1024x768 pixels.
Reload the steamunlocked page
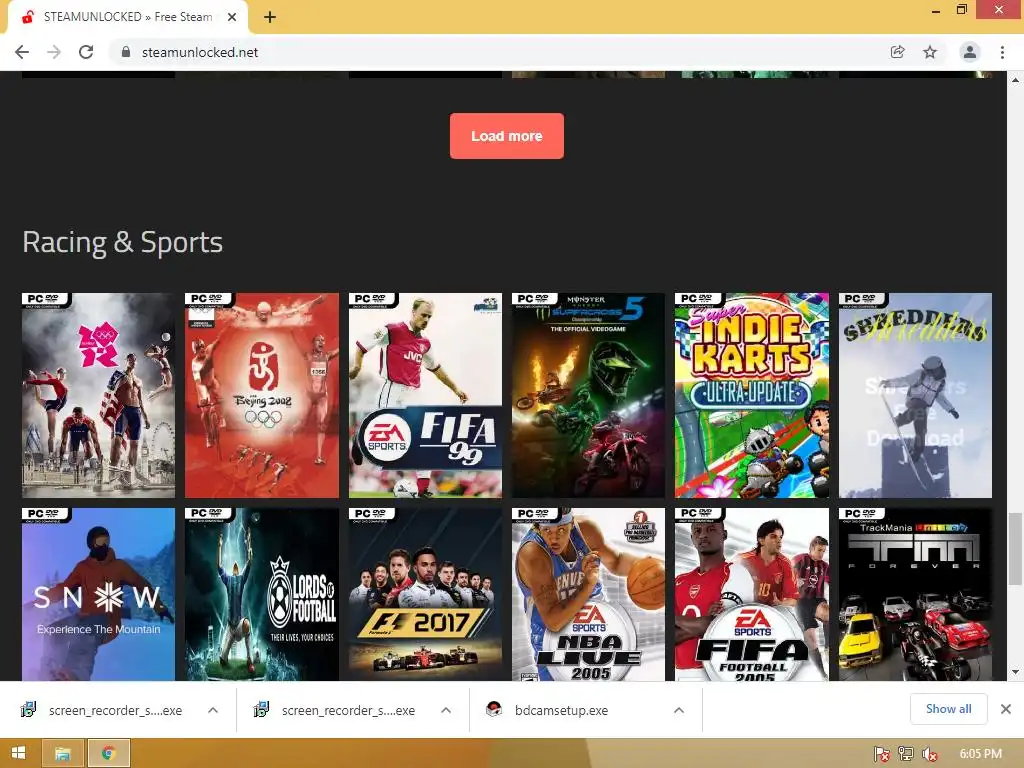click(x=86, y=52)
